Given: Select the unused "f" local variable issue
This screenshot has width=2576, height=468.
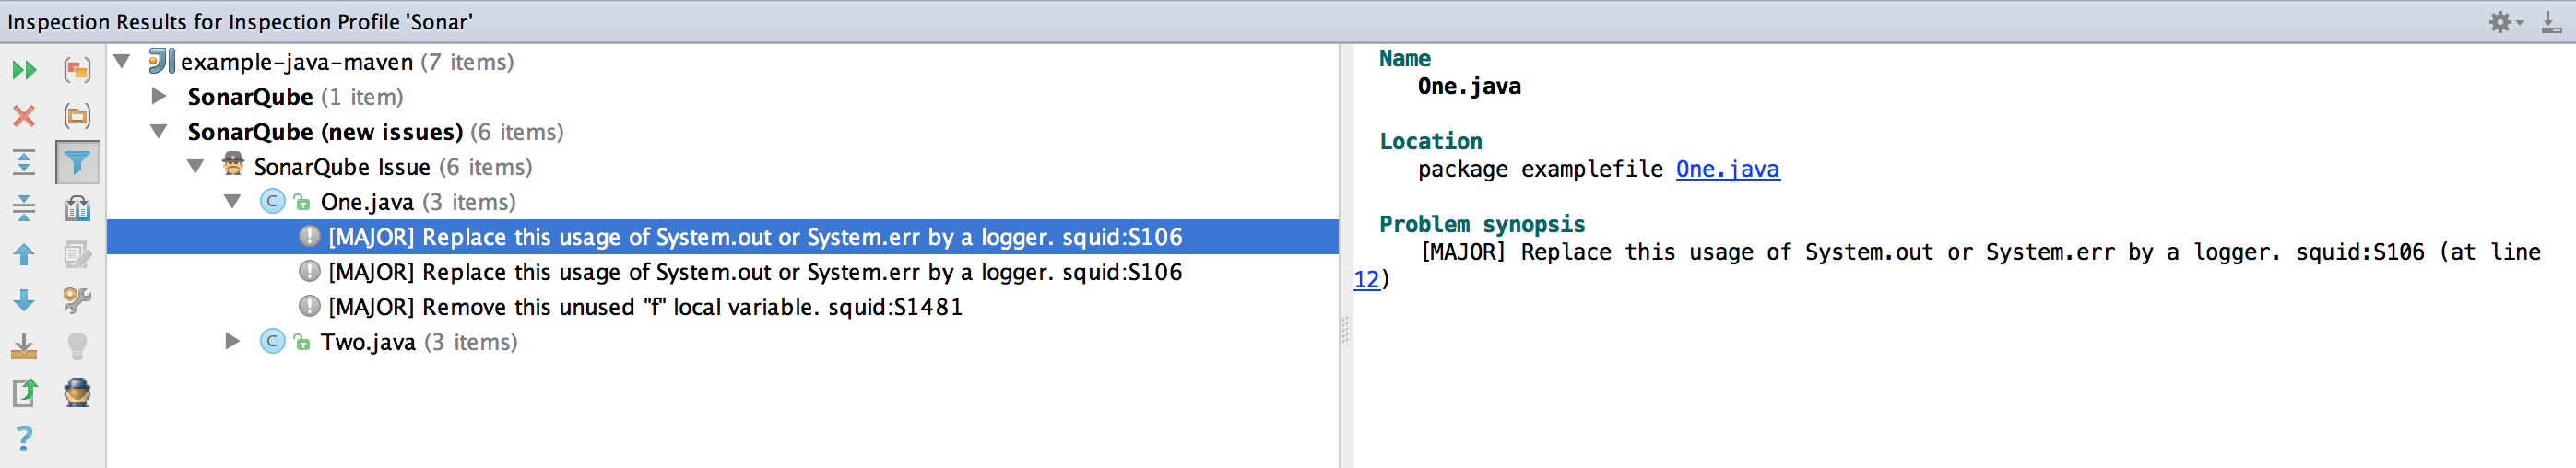Looking at the screenshot, I should [645, 307].
